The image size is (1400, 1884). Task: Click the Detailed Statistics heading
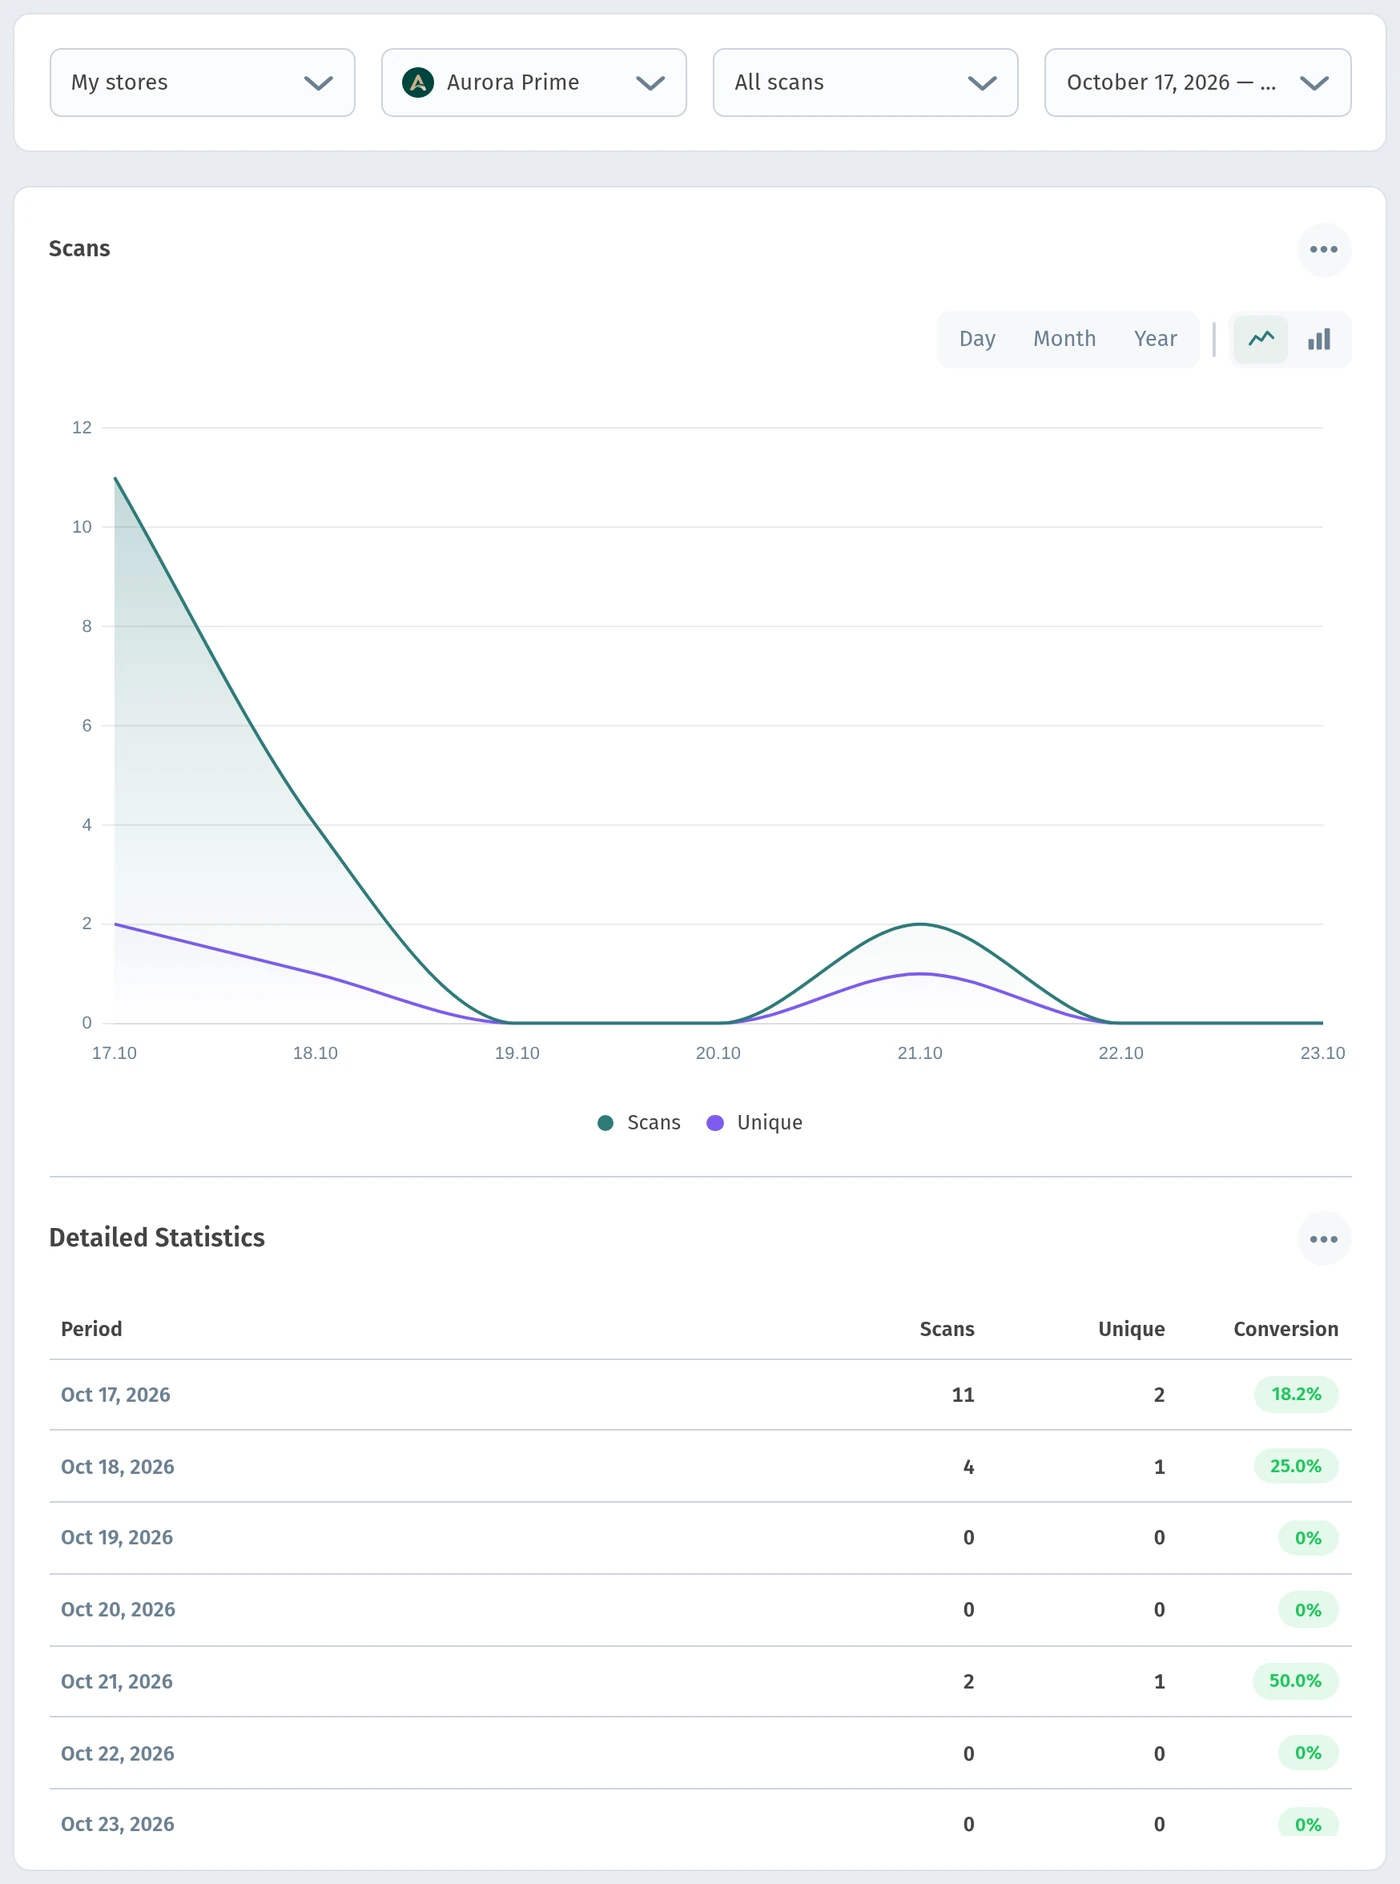[157, 1238]
